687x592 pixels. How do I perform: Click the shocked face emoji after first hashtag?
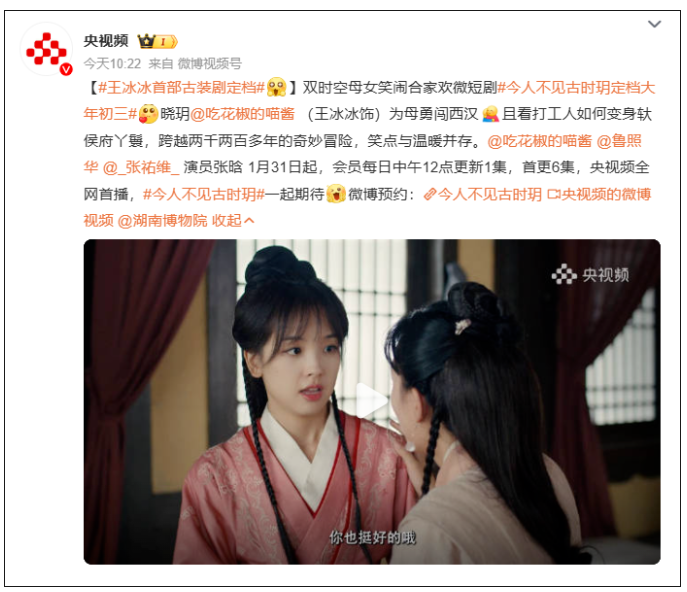(x=276, y=88)
